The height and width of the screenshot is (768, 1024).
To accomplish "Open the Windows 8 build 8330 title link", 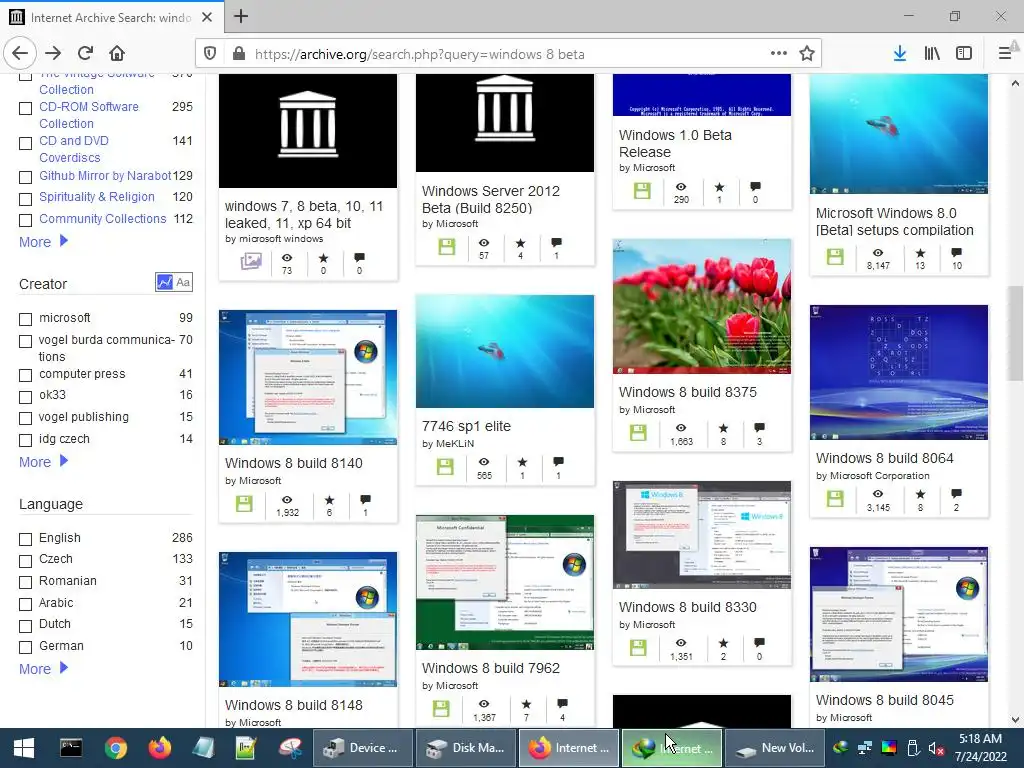I will [x=688, y=607].
